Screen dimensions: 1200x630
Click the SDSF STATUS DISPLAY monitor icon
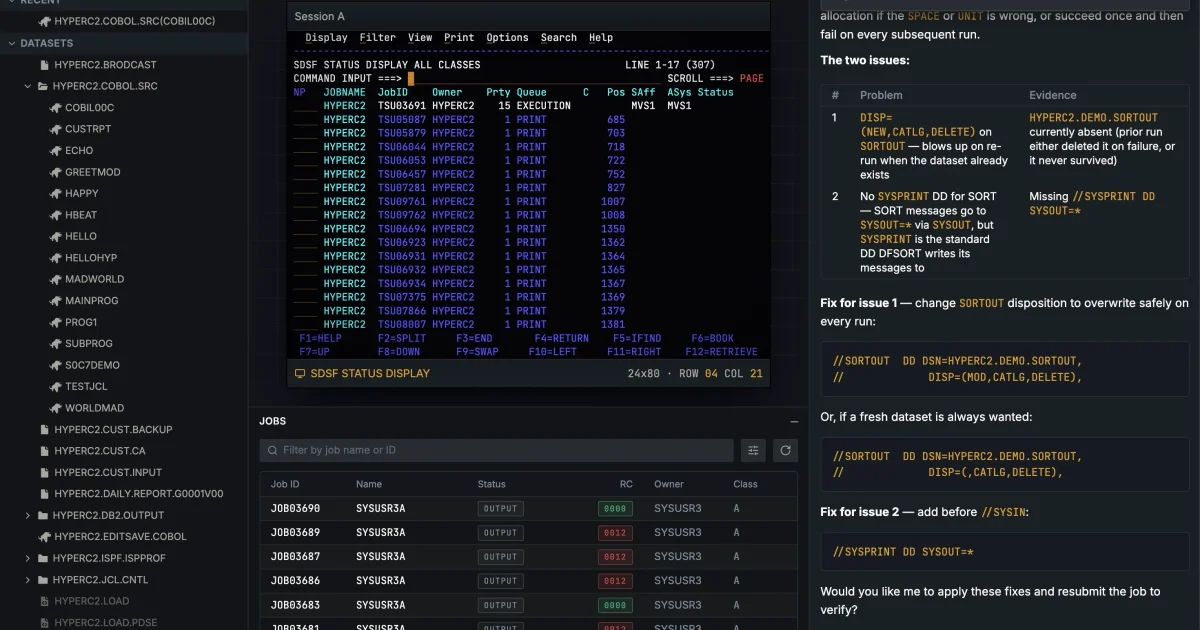(x=299, y=373)
